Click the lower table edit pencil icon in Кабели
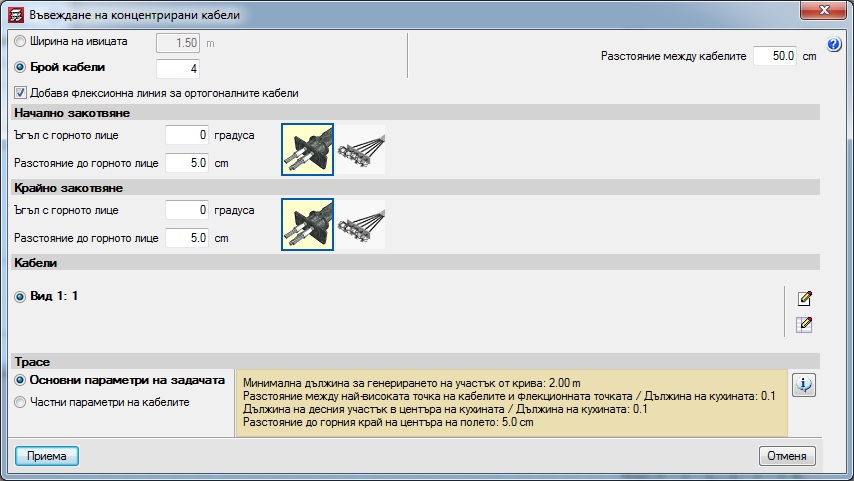854x481 pixels. coord(804,325)
